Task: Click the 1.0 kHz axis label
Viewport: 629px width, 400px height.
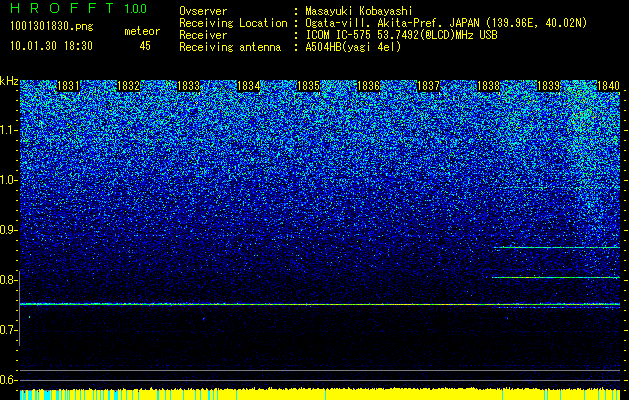Action: tap(9, 180)
